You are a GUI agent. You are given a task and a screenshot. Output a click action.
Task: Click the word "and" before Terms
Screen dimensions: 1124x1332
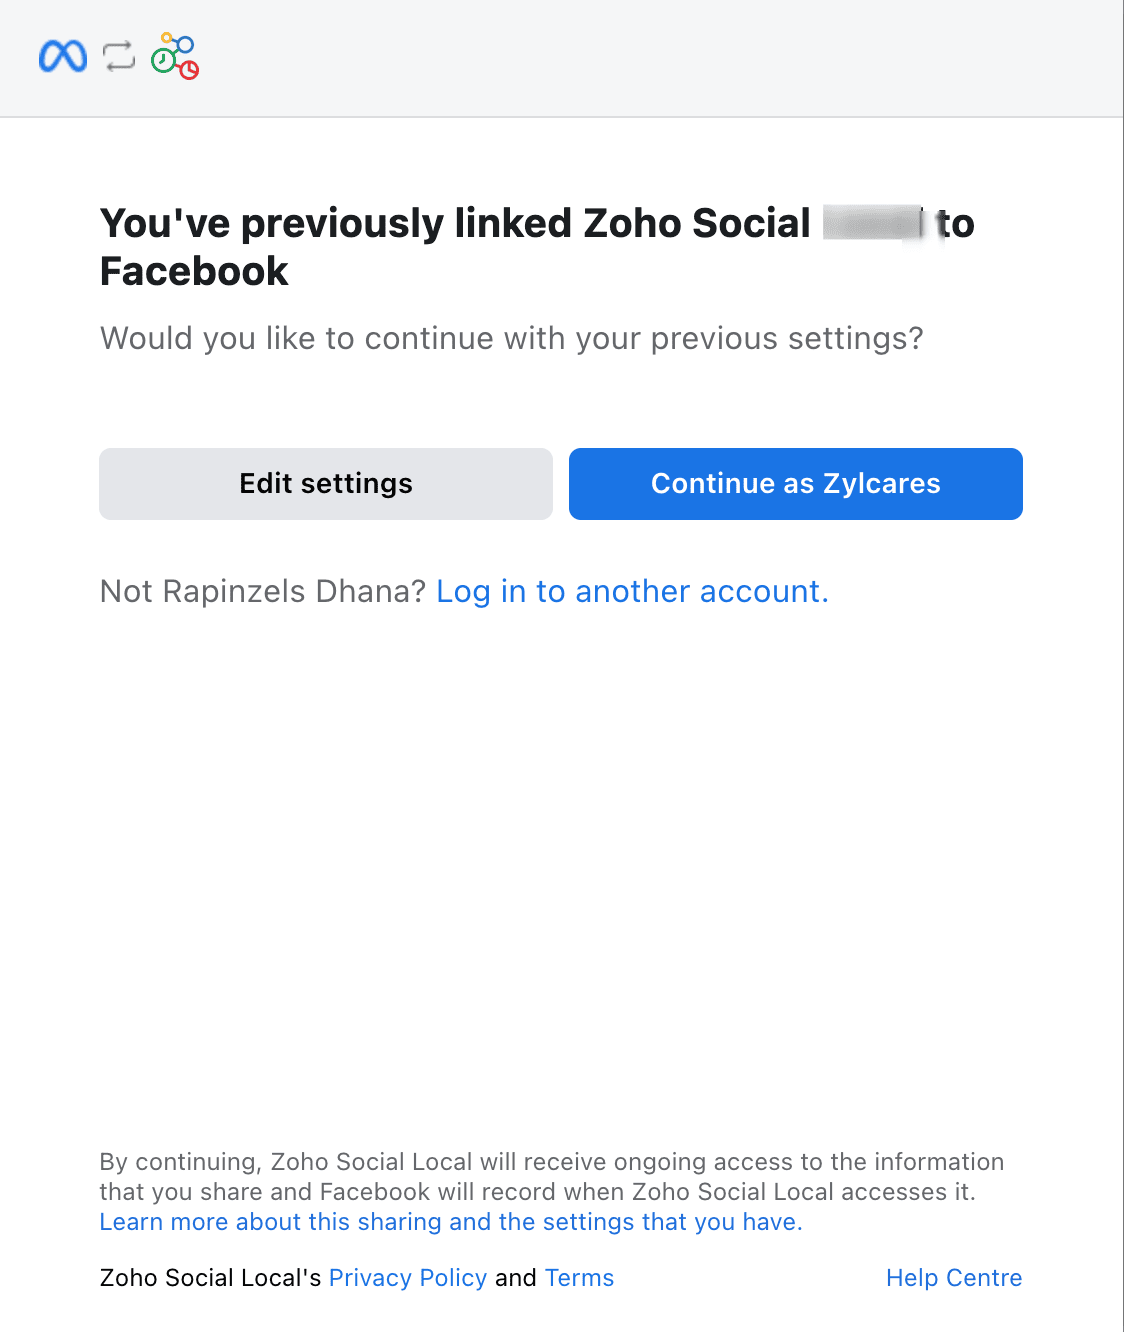pyautogui.click(x=515, y=1278)
